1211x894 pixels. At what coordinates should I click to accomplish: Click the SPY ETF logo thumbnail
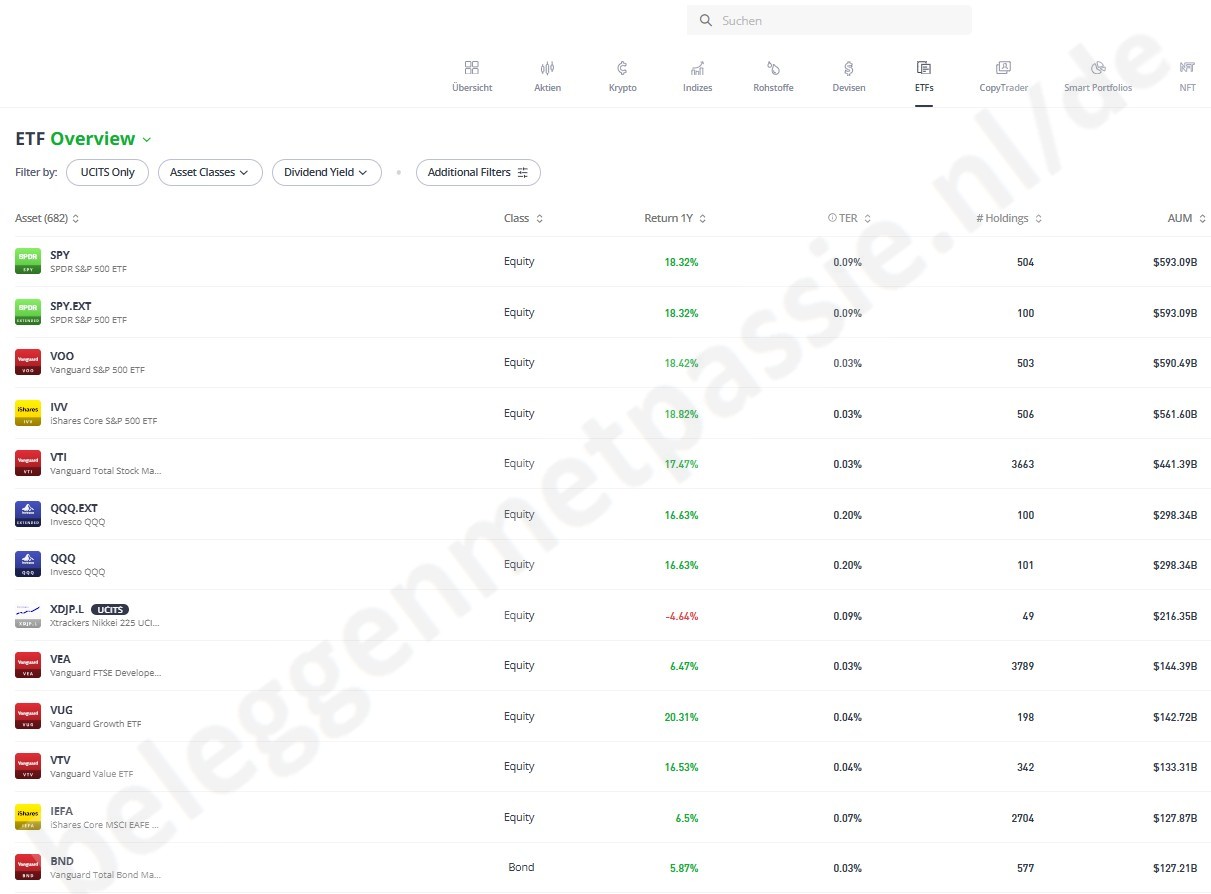click(28, 261)
